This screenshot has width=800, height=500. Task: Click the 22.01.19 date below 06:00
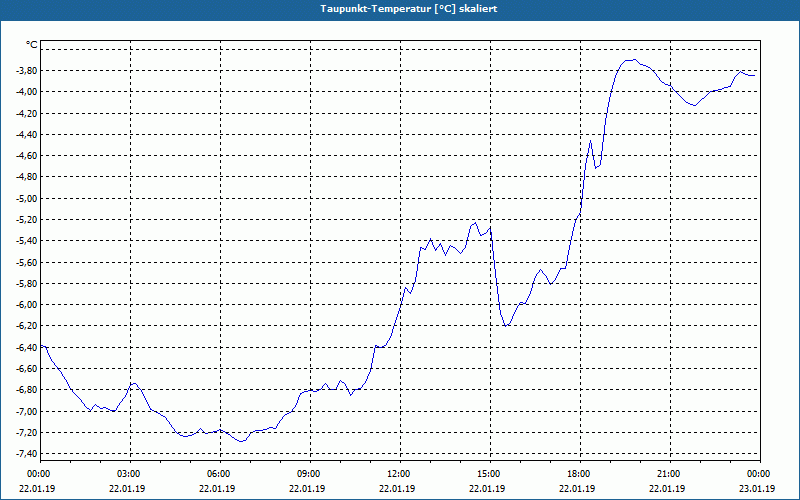coord(218,488)
